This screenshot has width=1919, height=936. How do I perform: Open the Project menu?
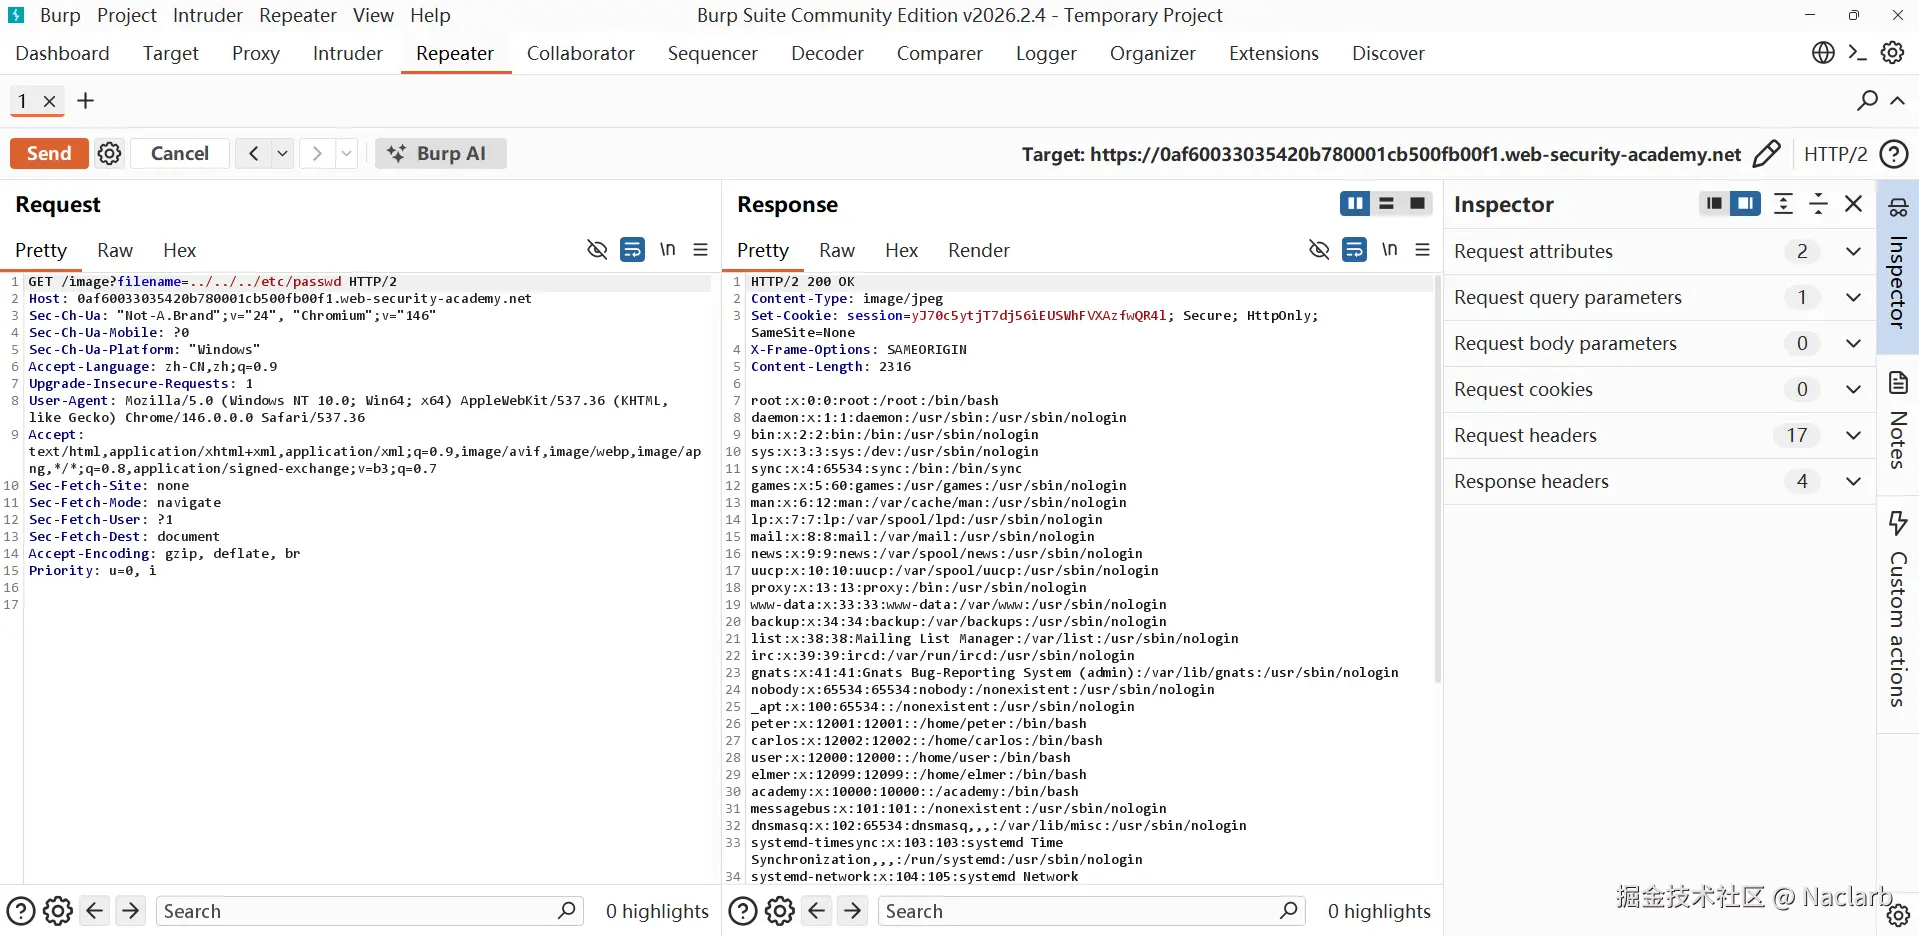coord(127,15)
